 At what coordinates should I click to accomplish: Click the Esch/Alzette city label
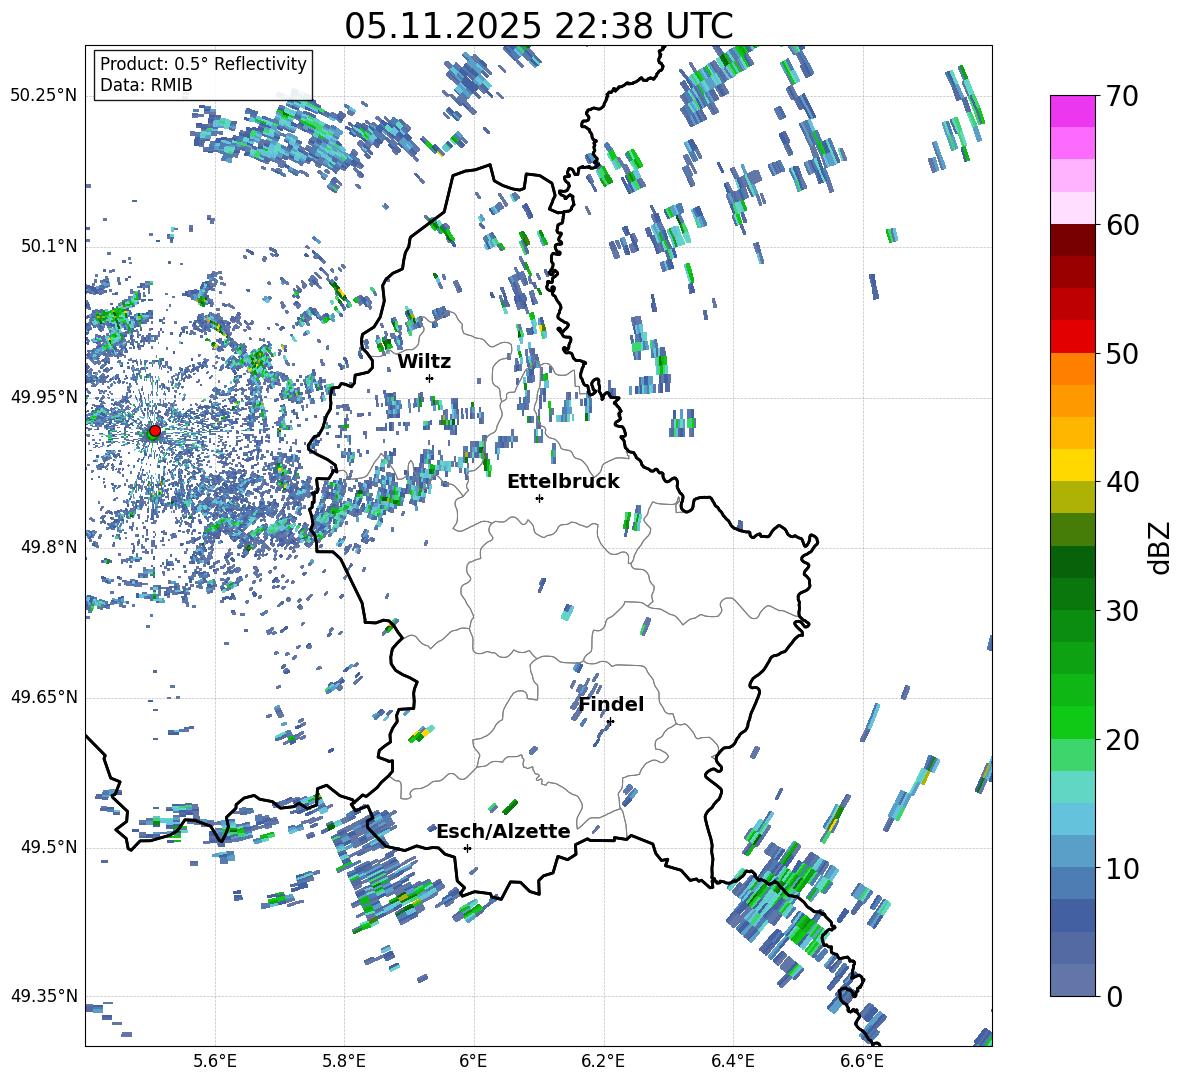(503, 831)
